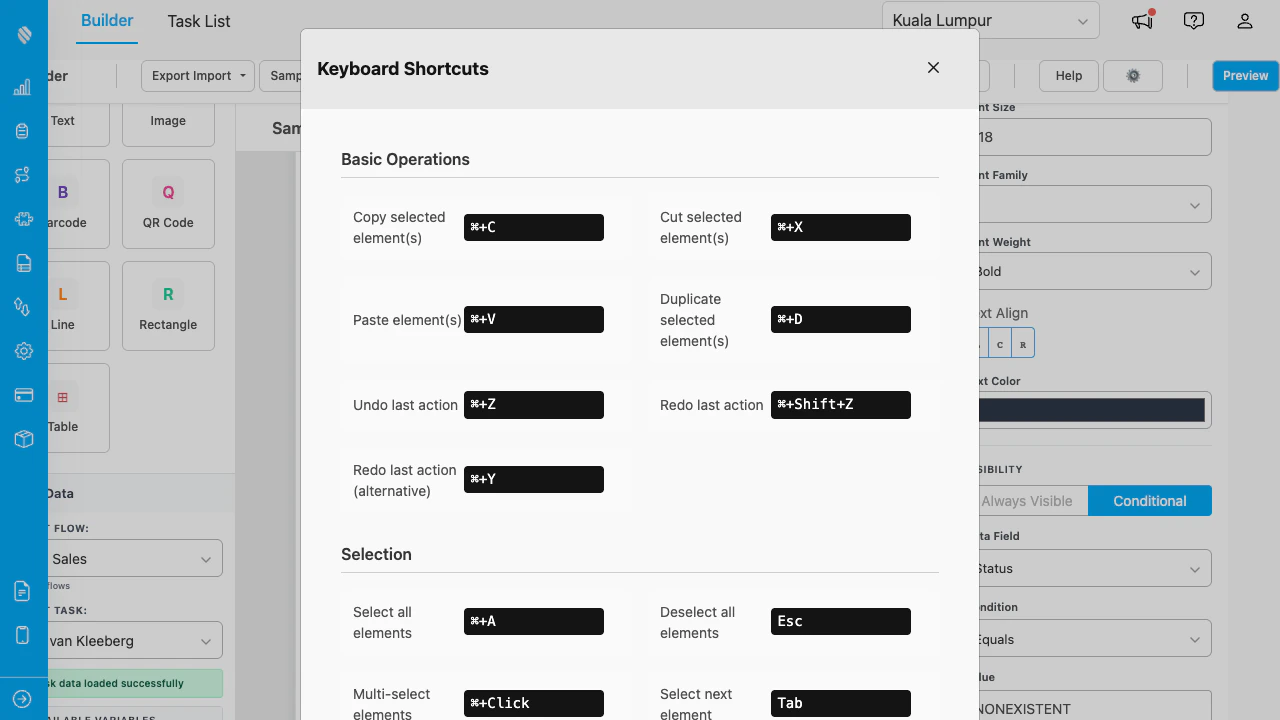Open the analytics bar chart icon in sidebar
The image size is (1280, 720).
(22, 86)
